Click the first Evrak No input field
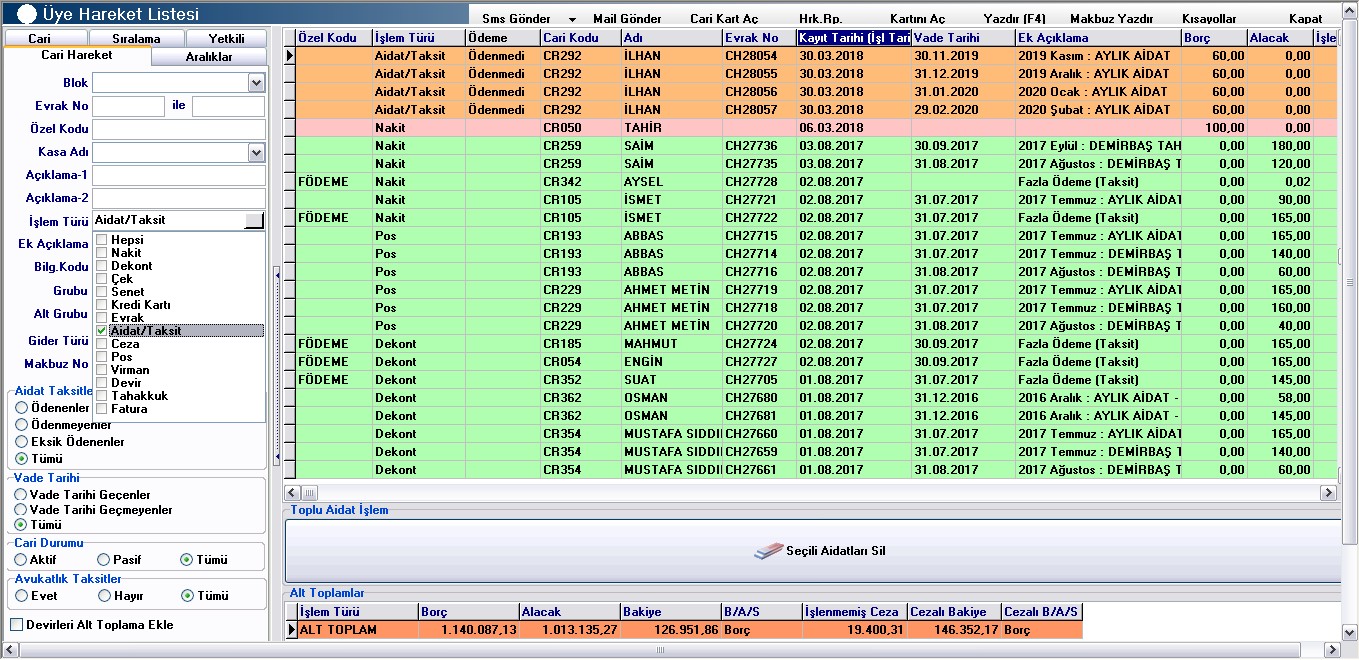This screenshot has height=660, width=1359. (128, 106)
